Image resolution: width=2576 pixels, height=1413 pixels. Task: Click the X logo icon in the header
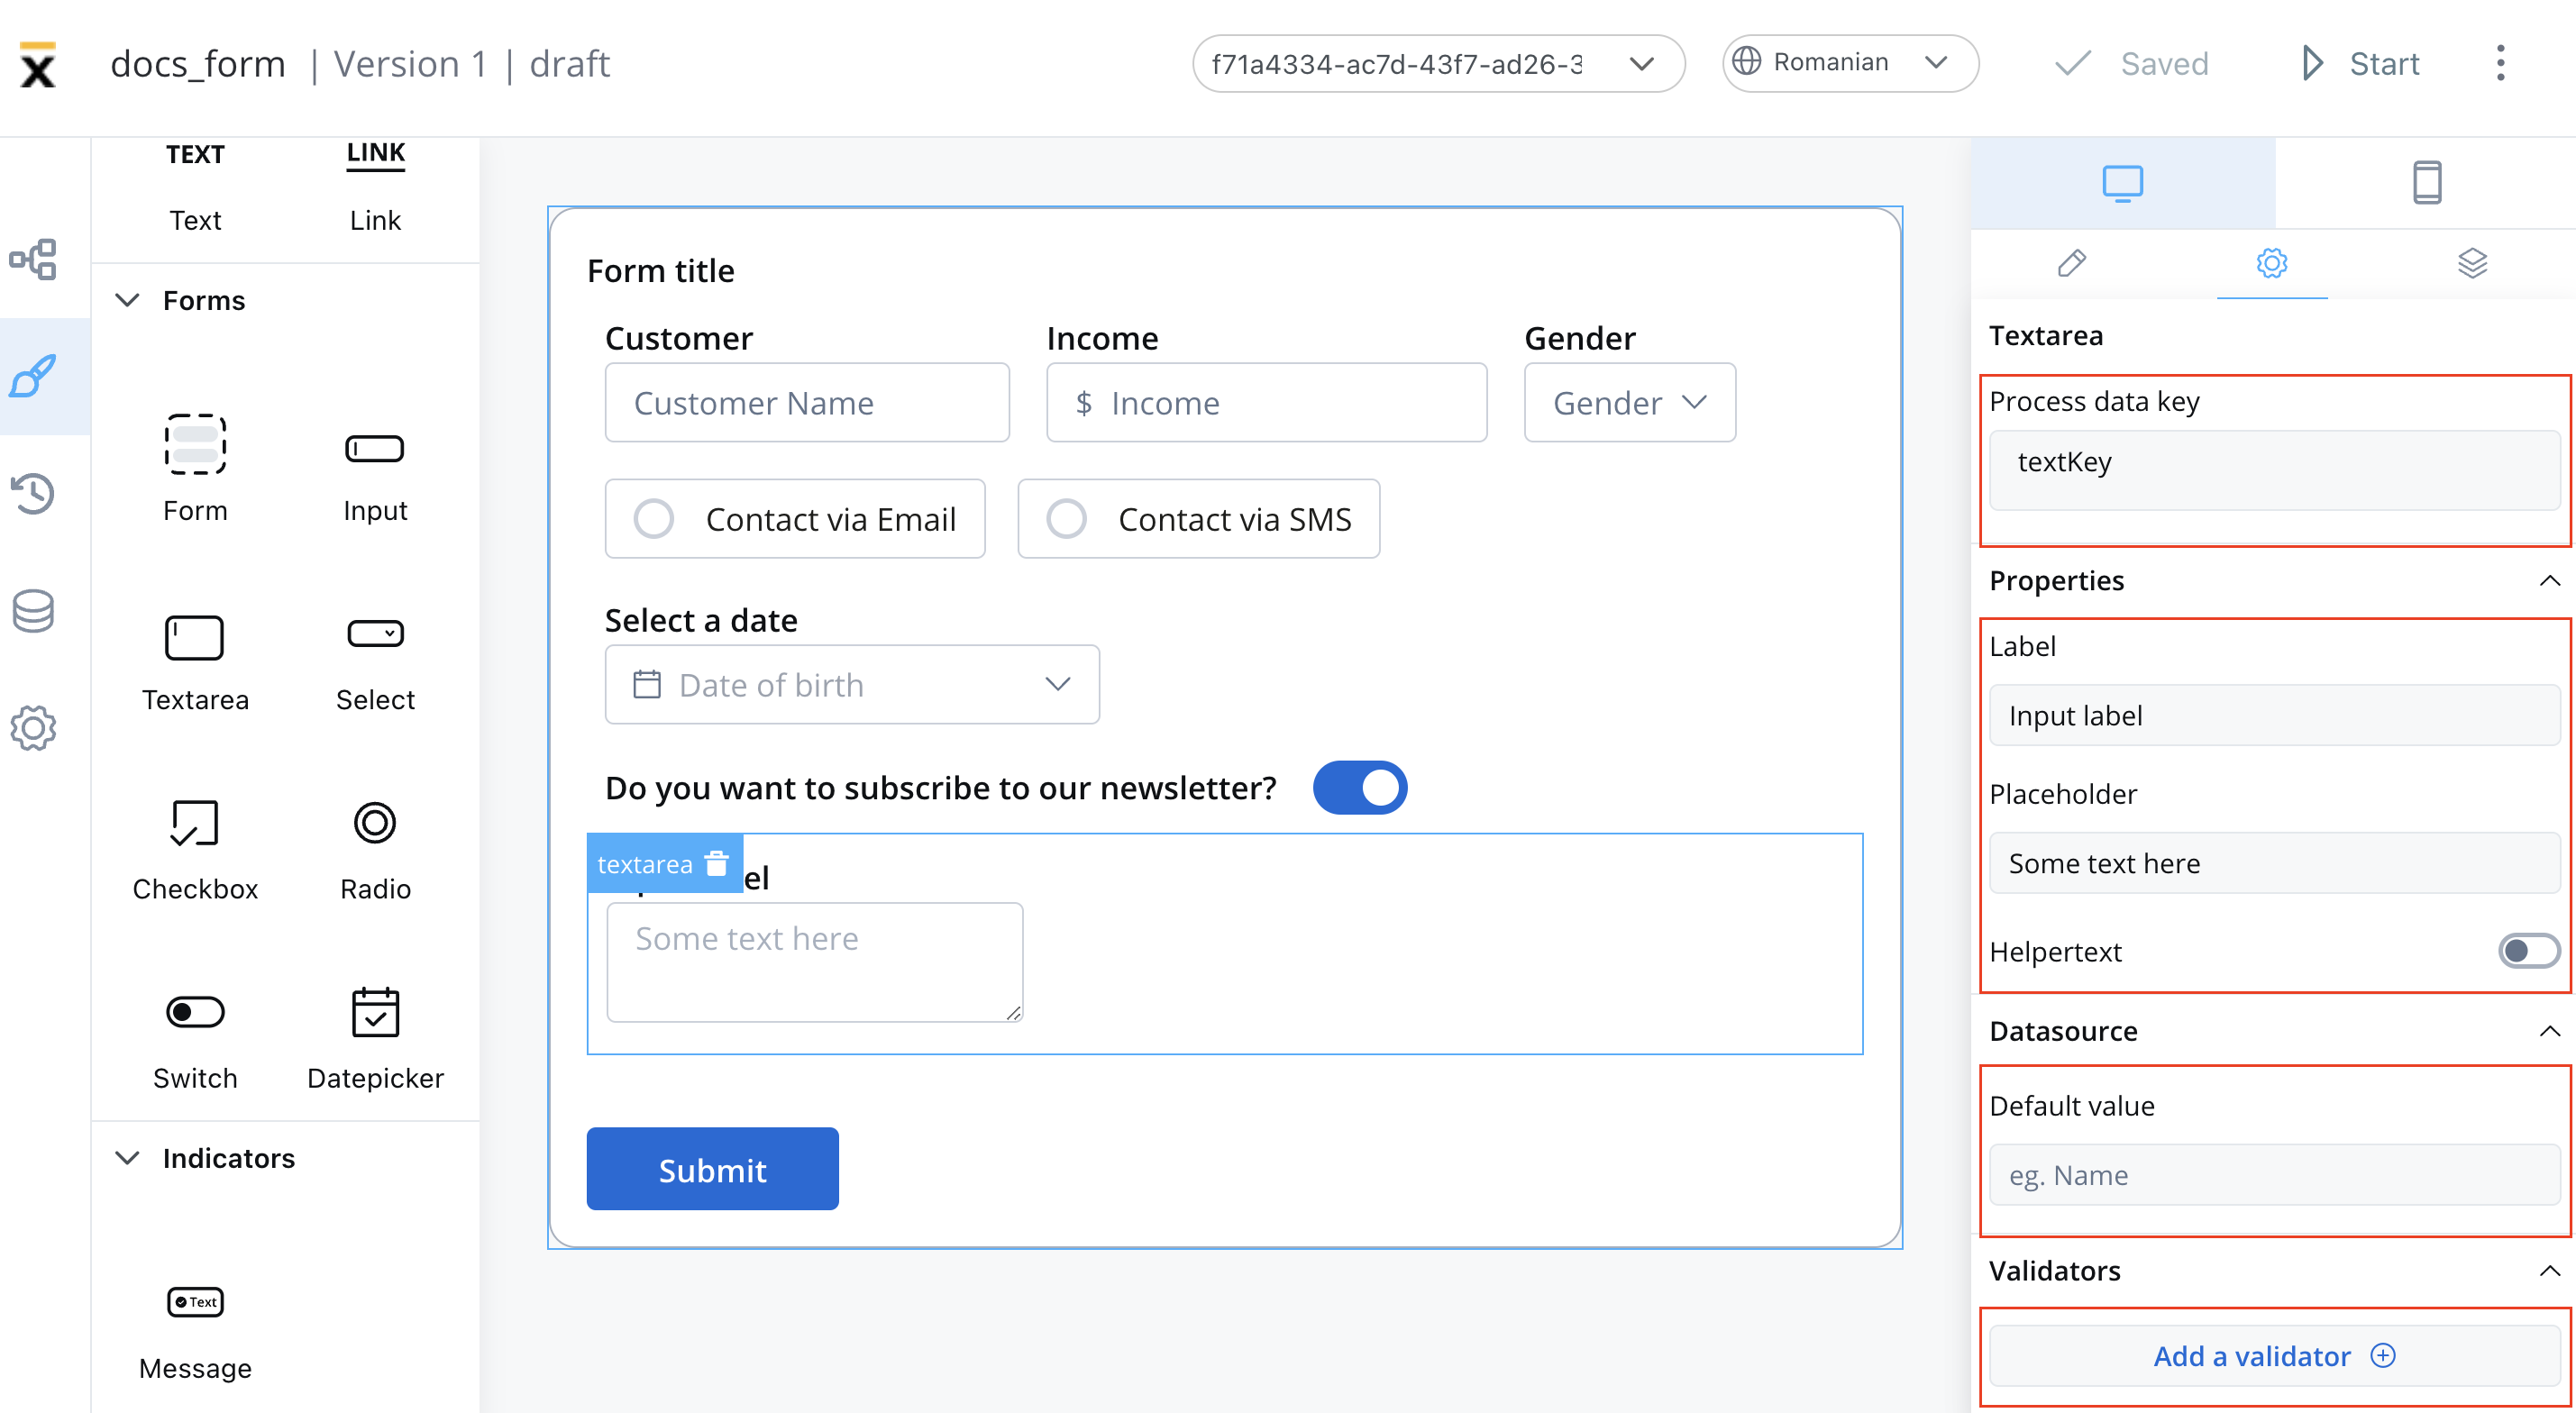coord(38,64)
